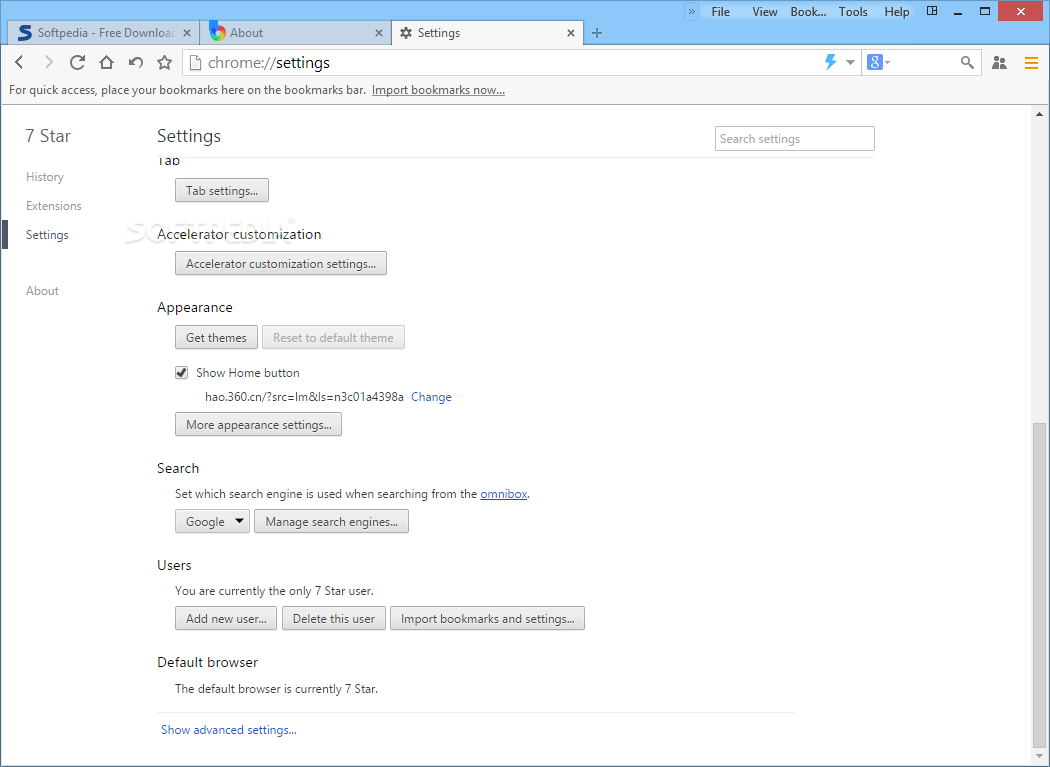Open the View menu
The image size is (1050, 767).
point(765,11)
